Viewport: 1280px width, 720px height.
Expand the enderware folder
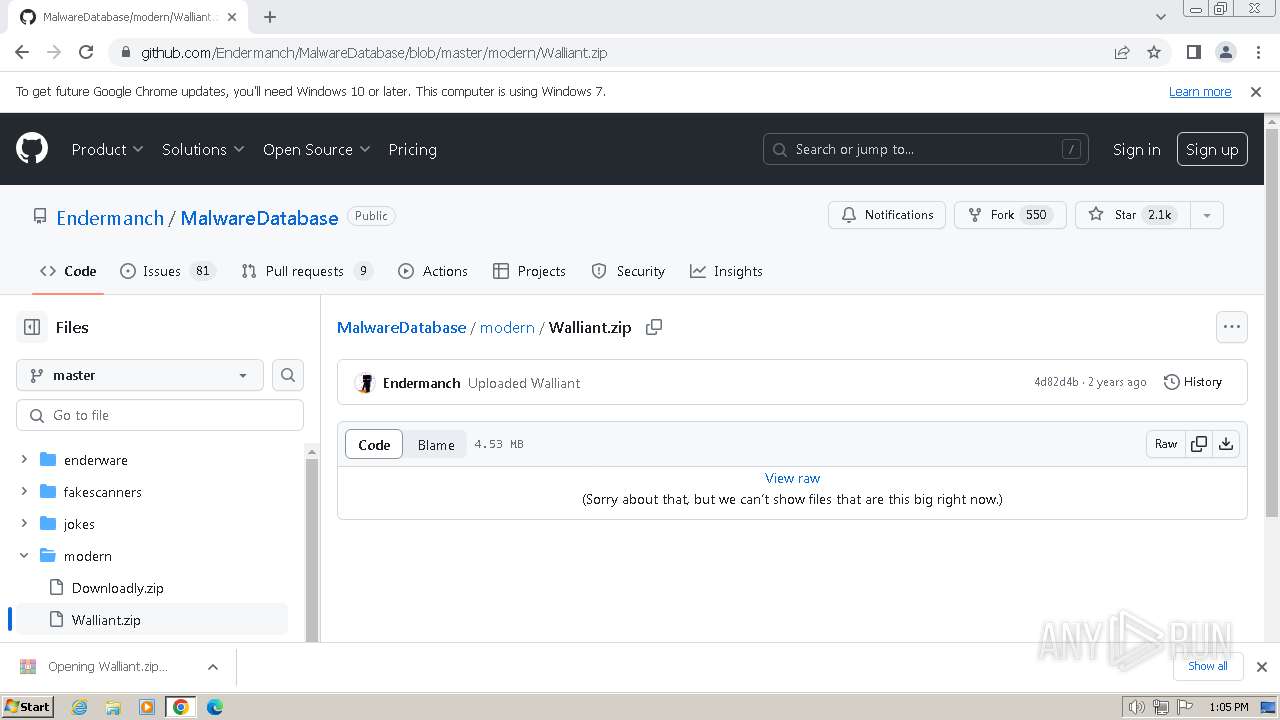[24, 460]
